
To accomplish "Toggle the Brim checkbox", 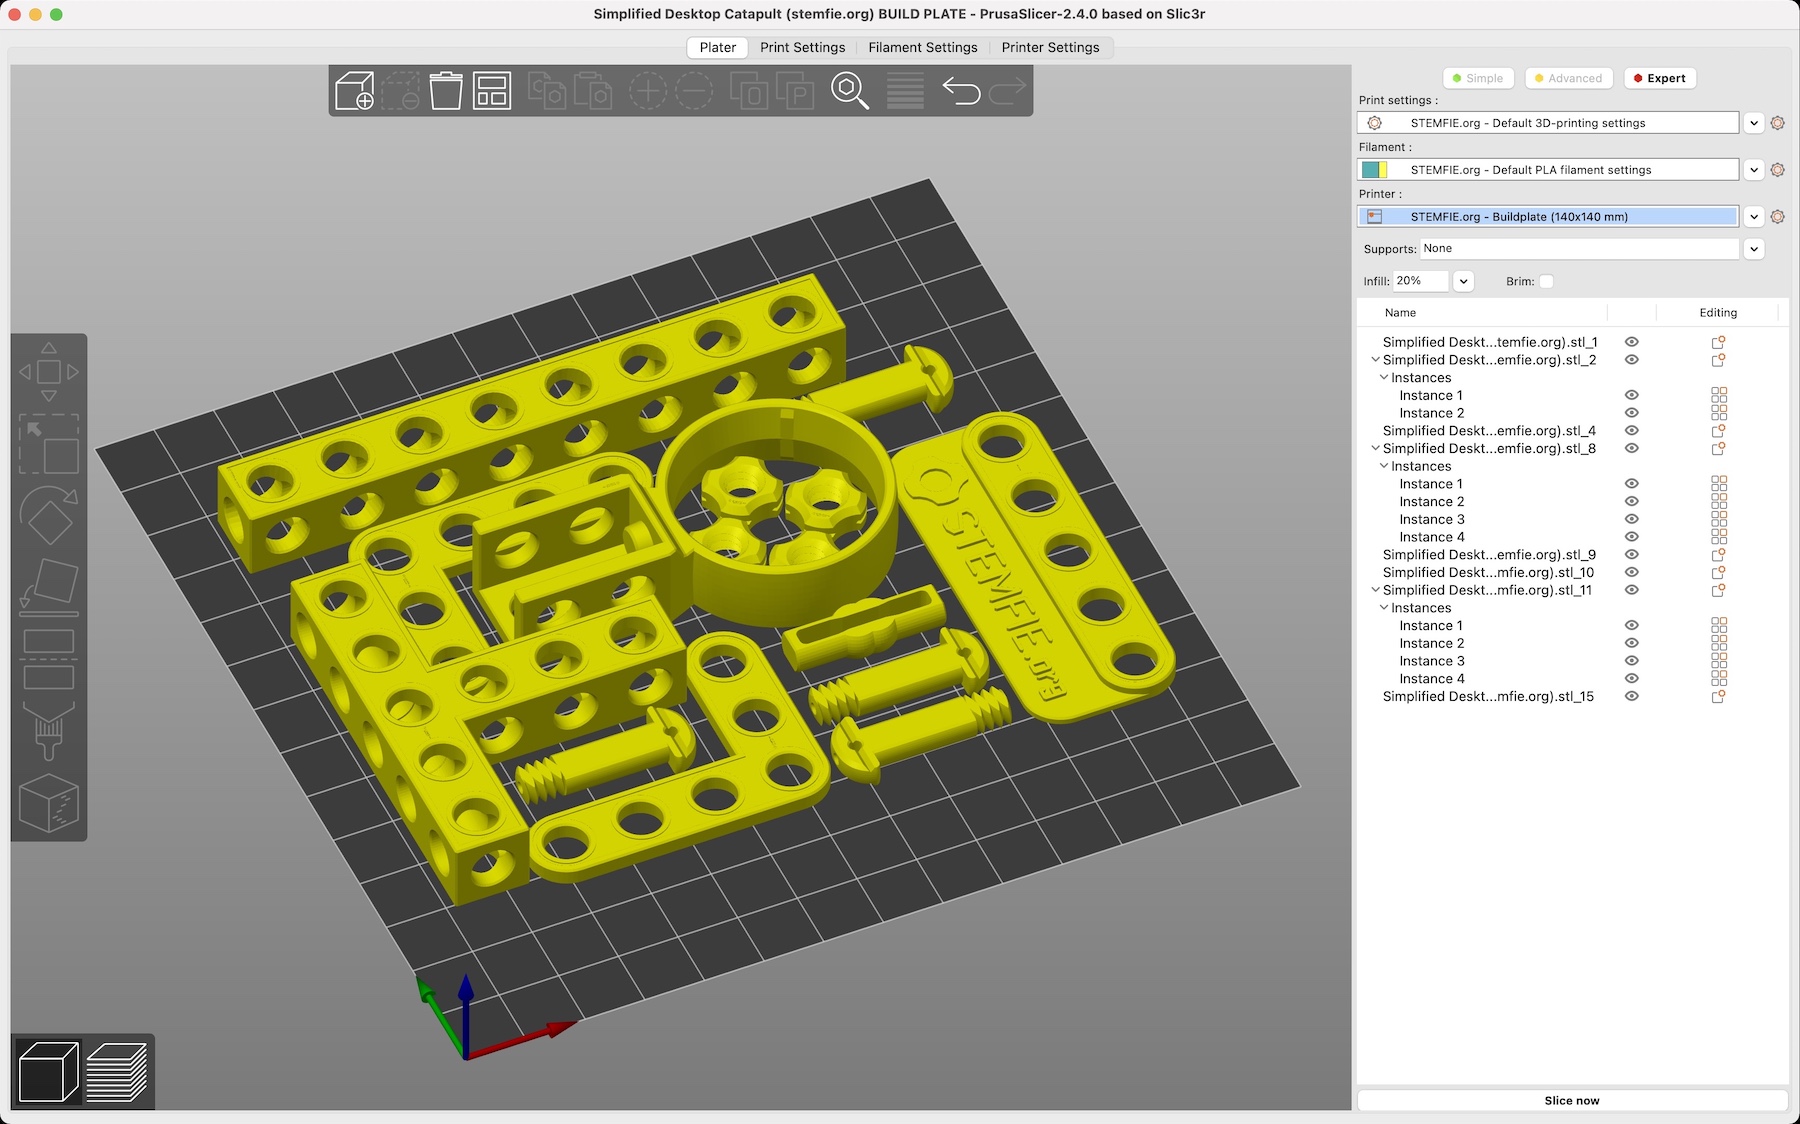I will (1546, 282).
